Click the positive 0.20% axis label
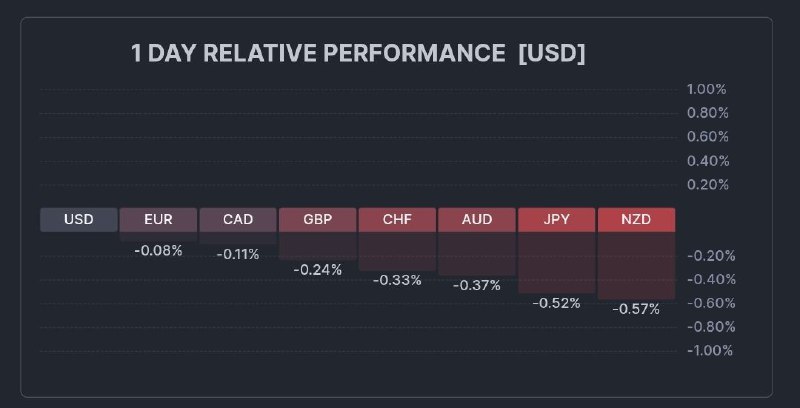 [x=707, y=185]
